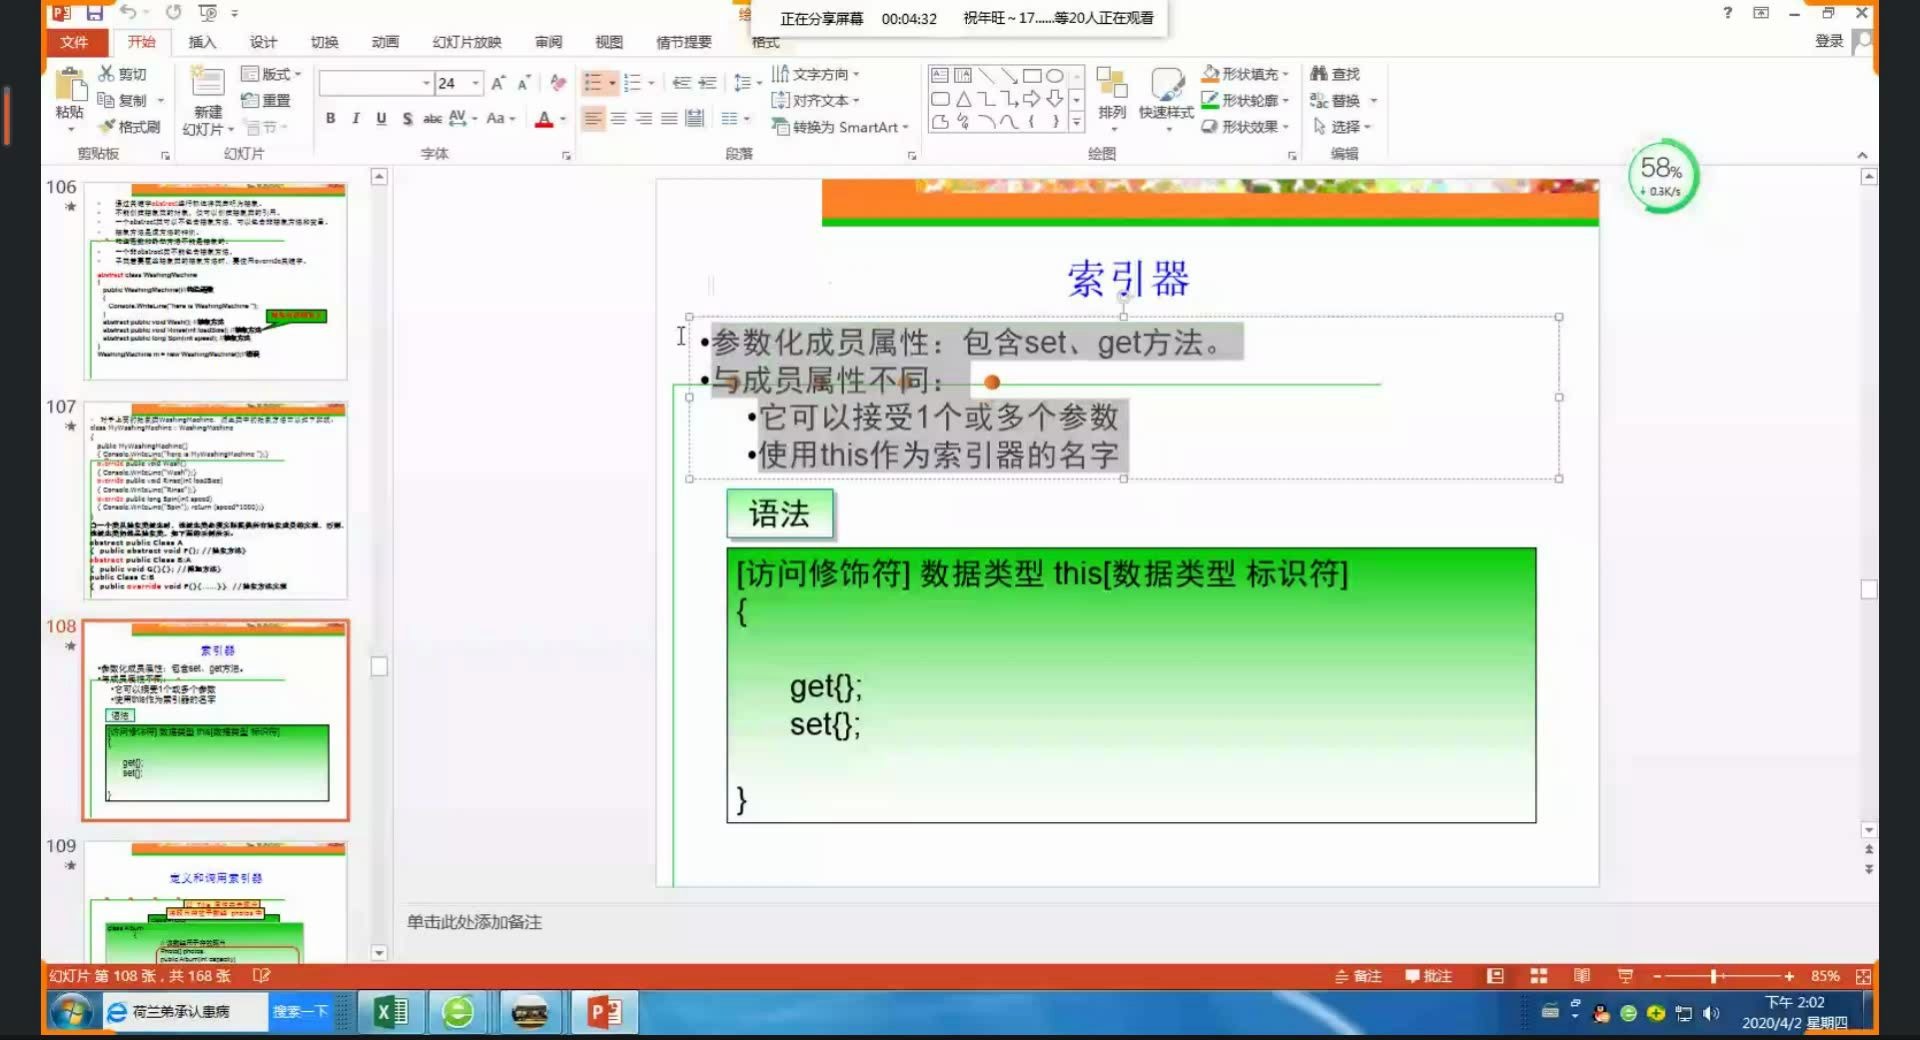This screenshot has width=1920, height=1040.
Task: Pick the right arrow shape in gallery
Action: [x=1032, y=99]
